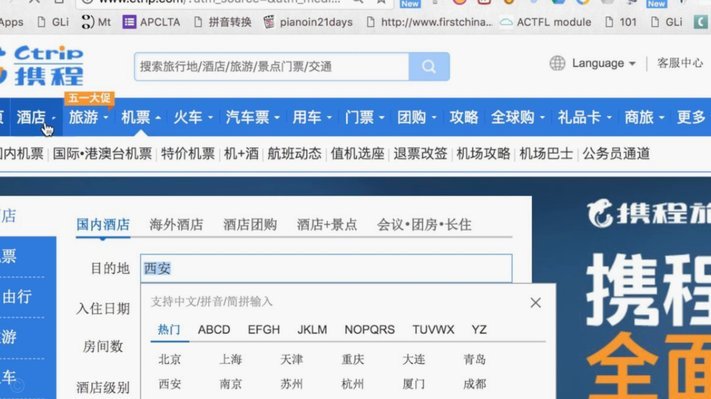The width and height of the screenshot is (711, 399).
Task: Click the top site search box
Action: tap(272, 67)
